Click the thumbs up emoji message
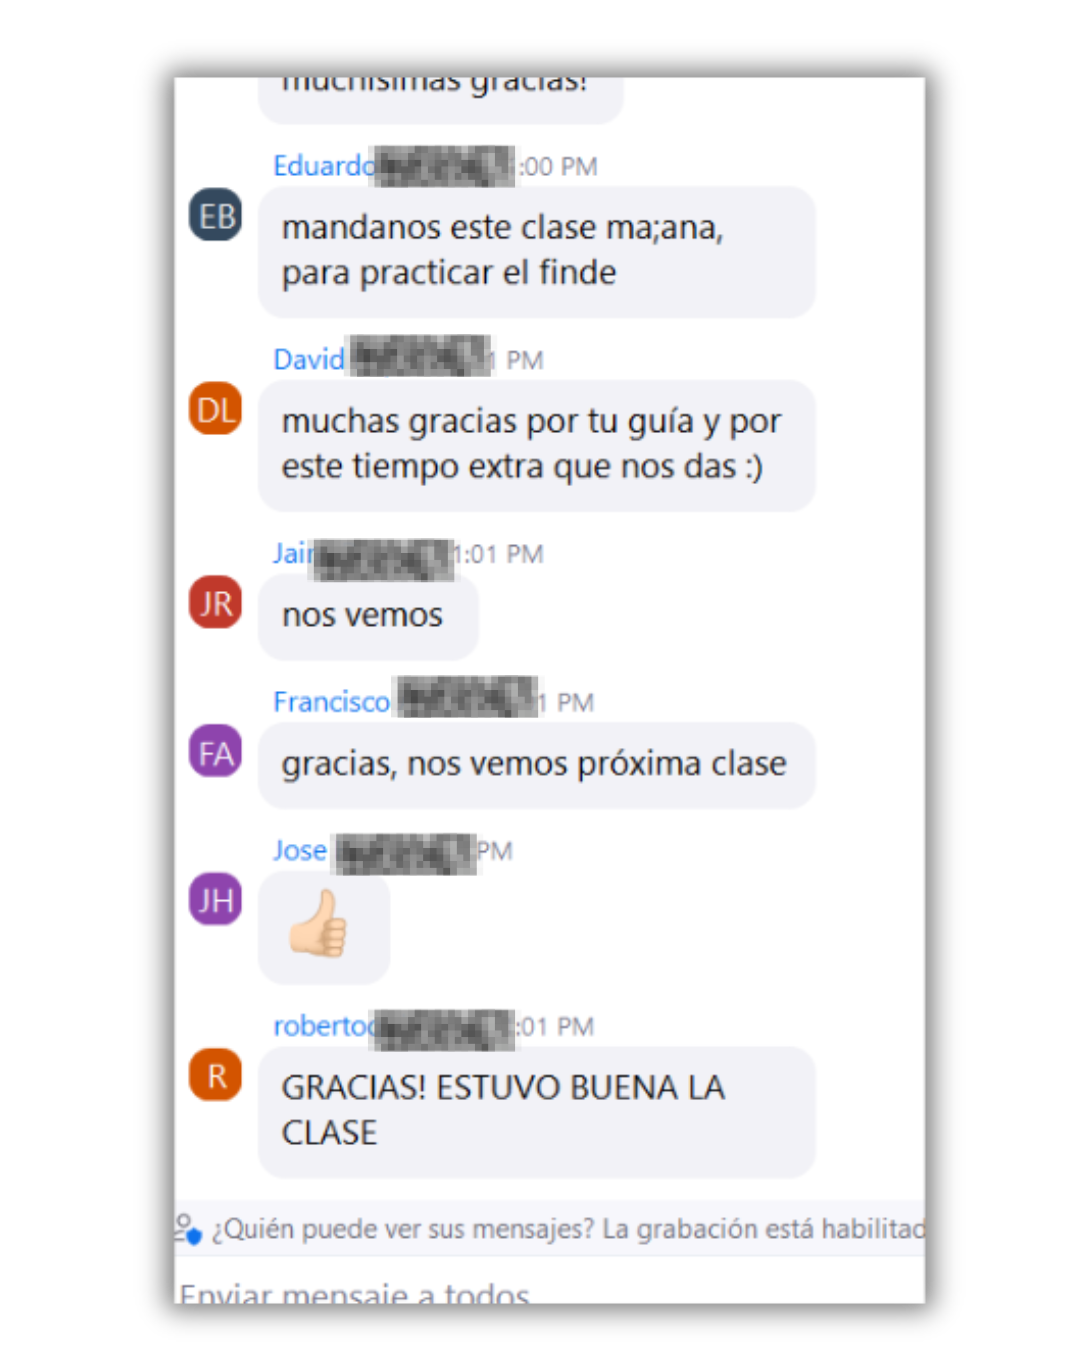This screenshot has width=1080, height=1350. (323, 927)
